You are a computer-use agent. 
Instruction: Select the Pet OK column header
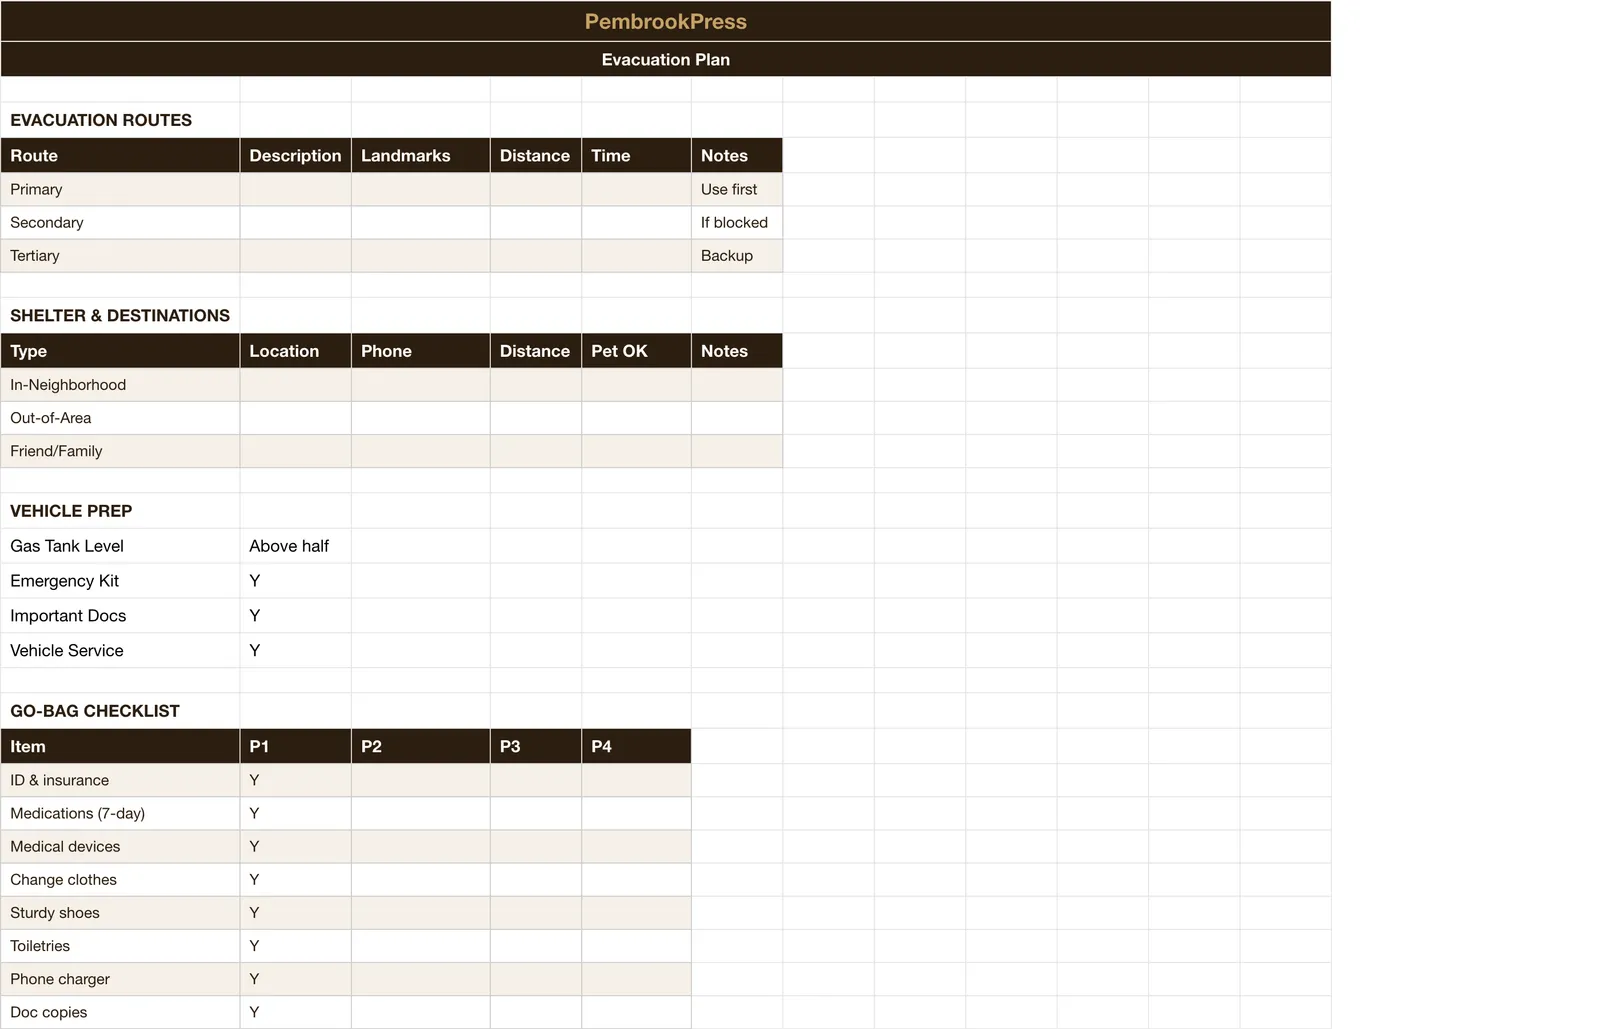(636, 351)
